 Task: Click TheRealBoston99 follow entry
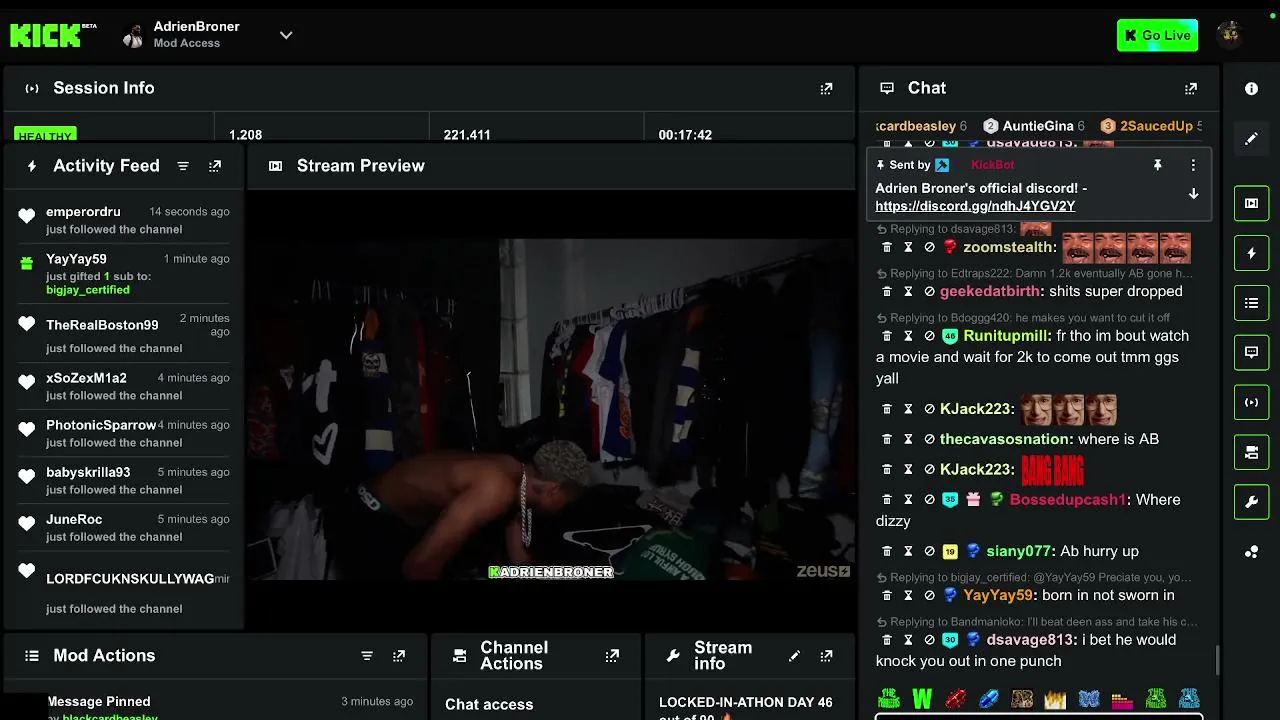pyautogui.click(x=124, y=332)
